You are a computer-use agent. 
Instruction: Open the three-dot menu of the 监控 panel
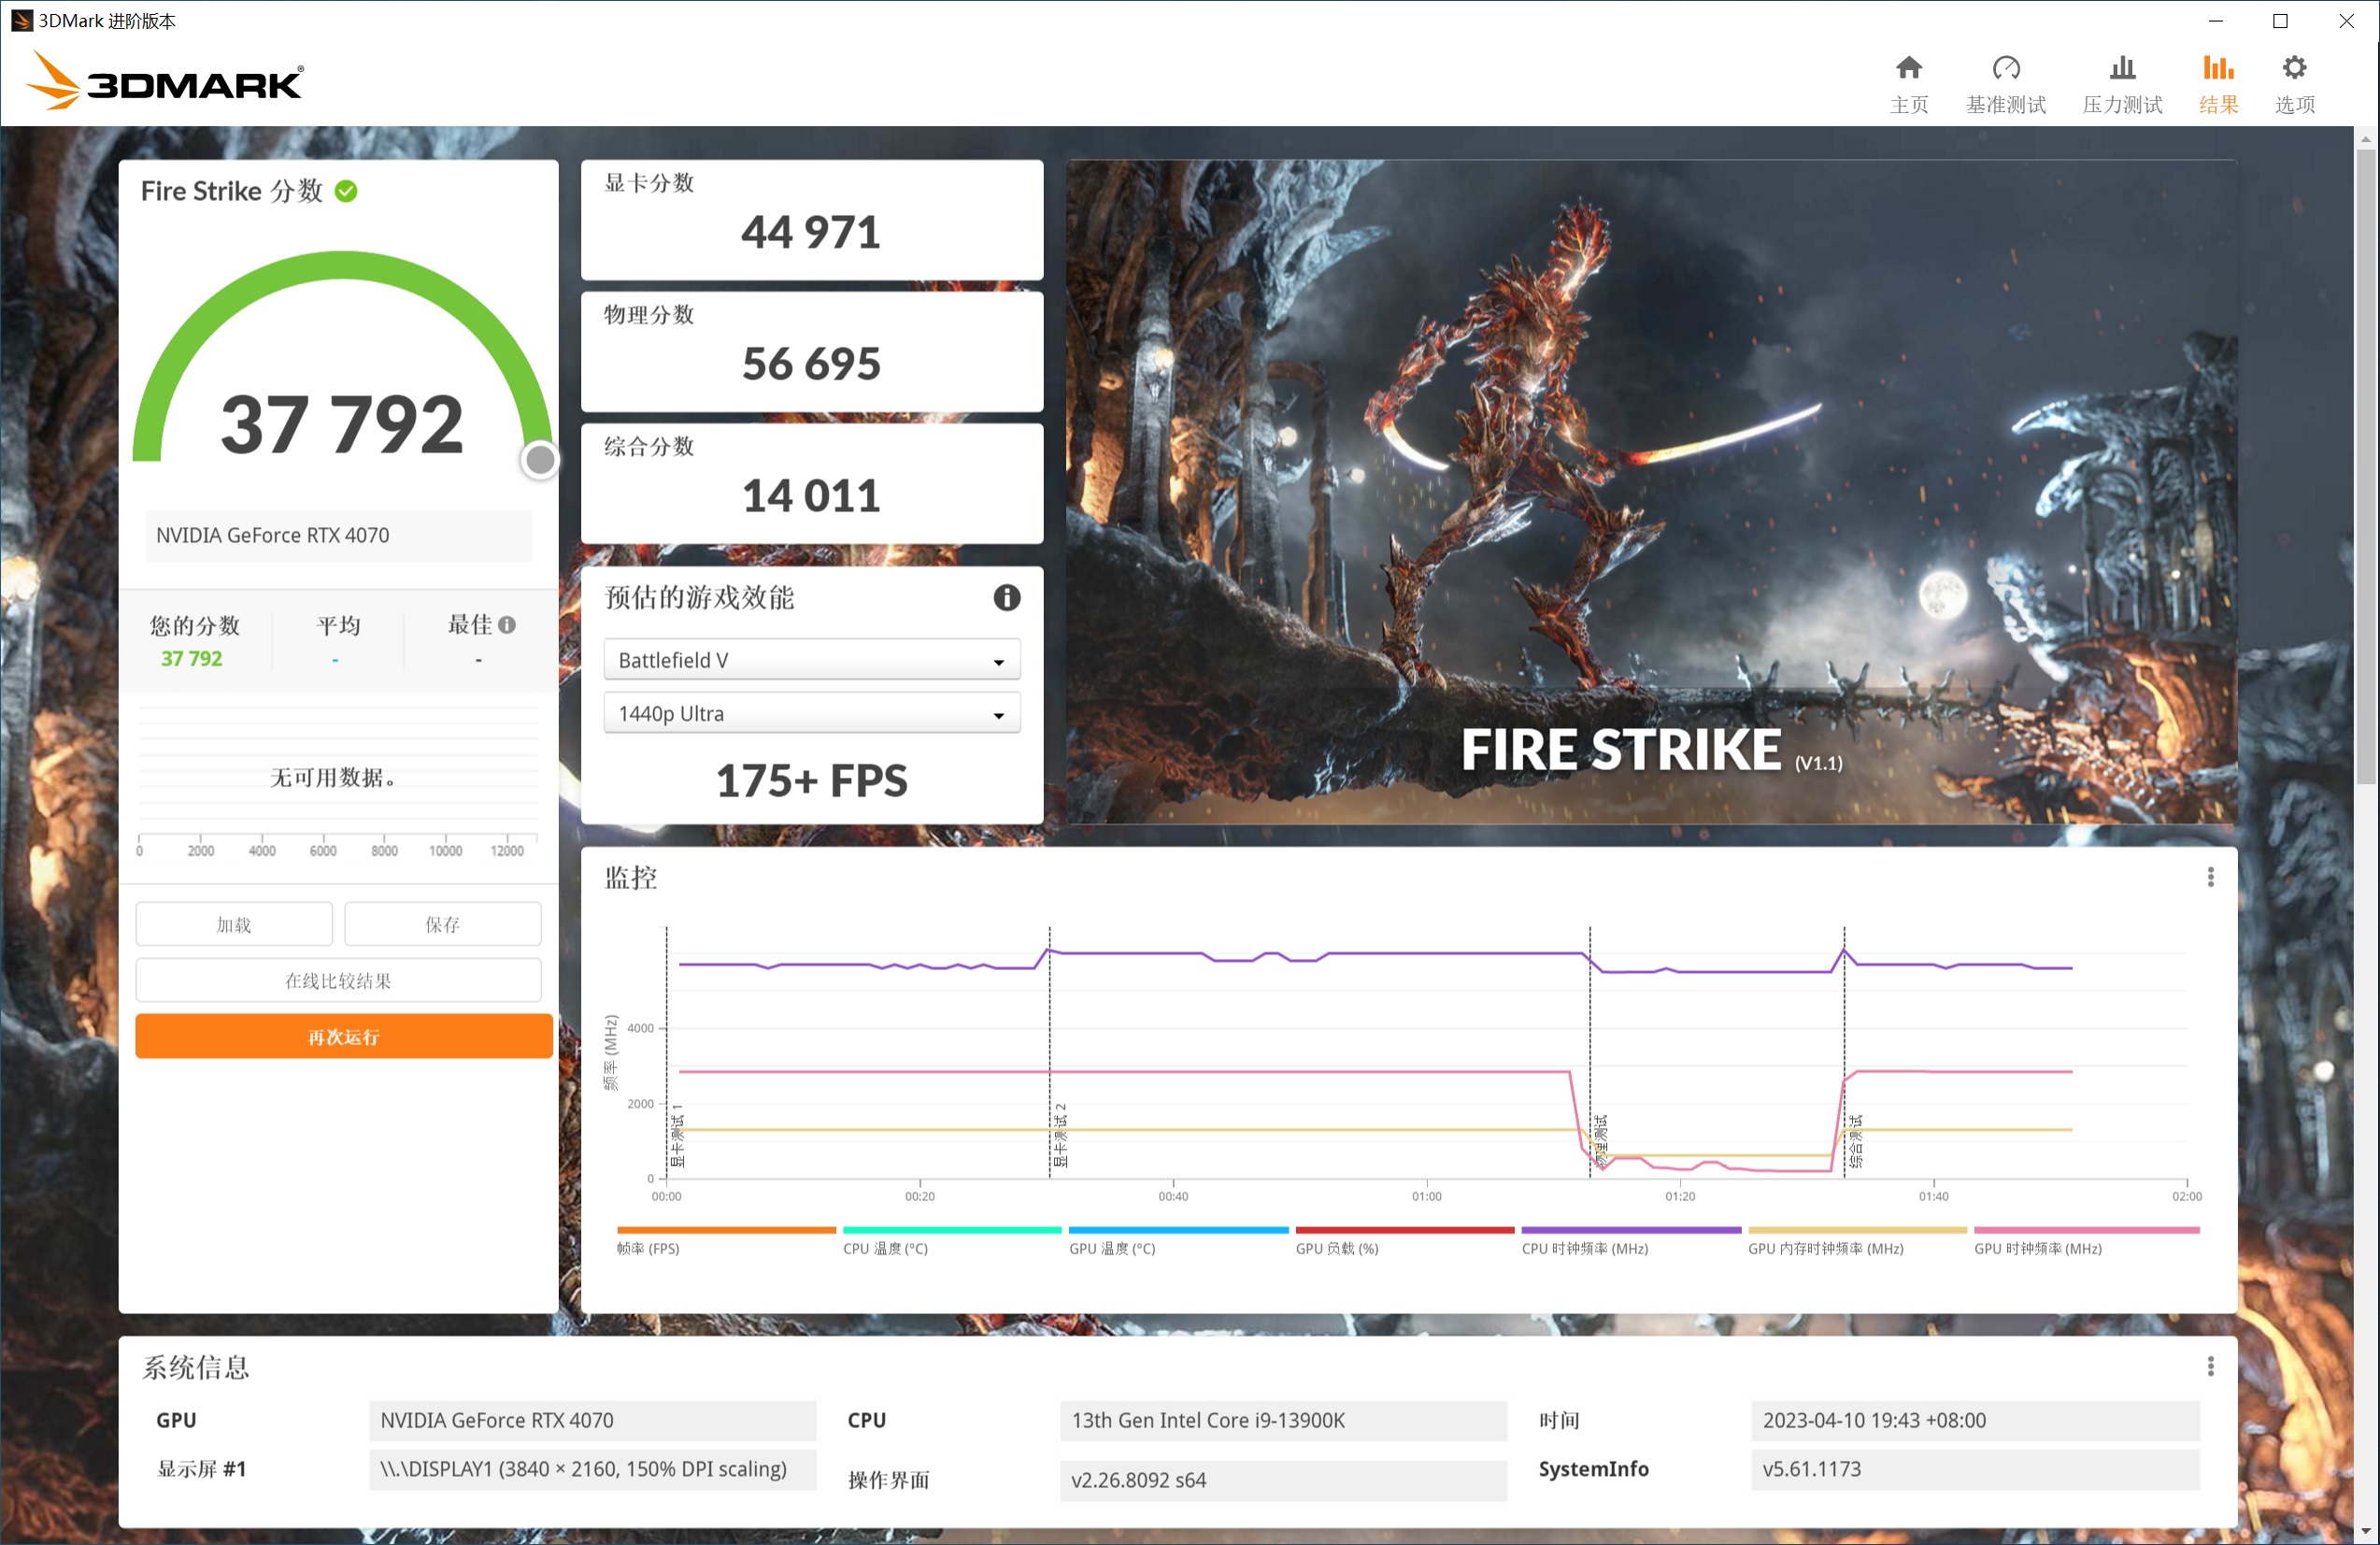point(2210,877)
